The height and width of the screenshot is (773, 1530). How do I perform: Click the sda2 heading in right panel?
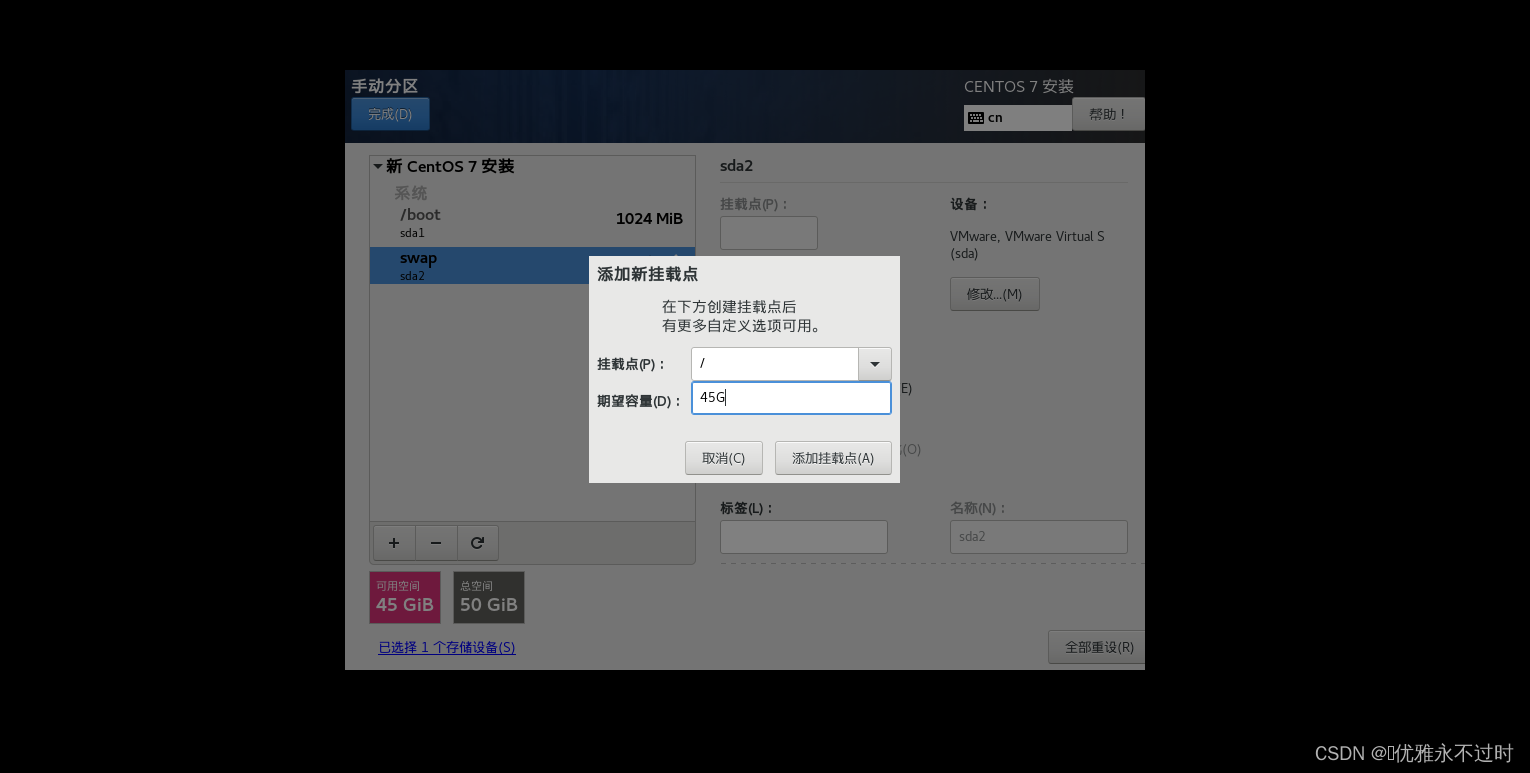[736, 166]
